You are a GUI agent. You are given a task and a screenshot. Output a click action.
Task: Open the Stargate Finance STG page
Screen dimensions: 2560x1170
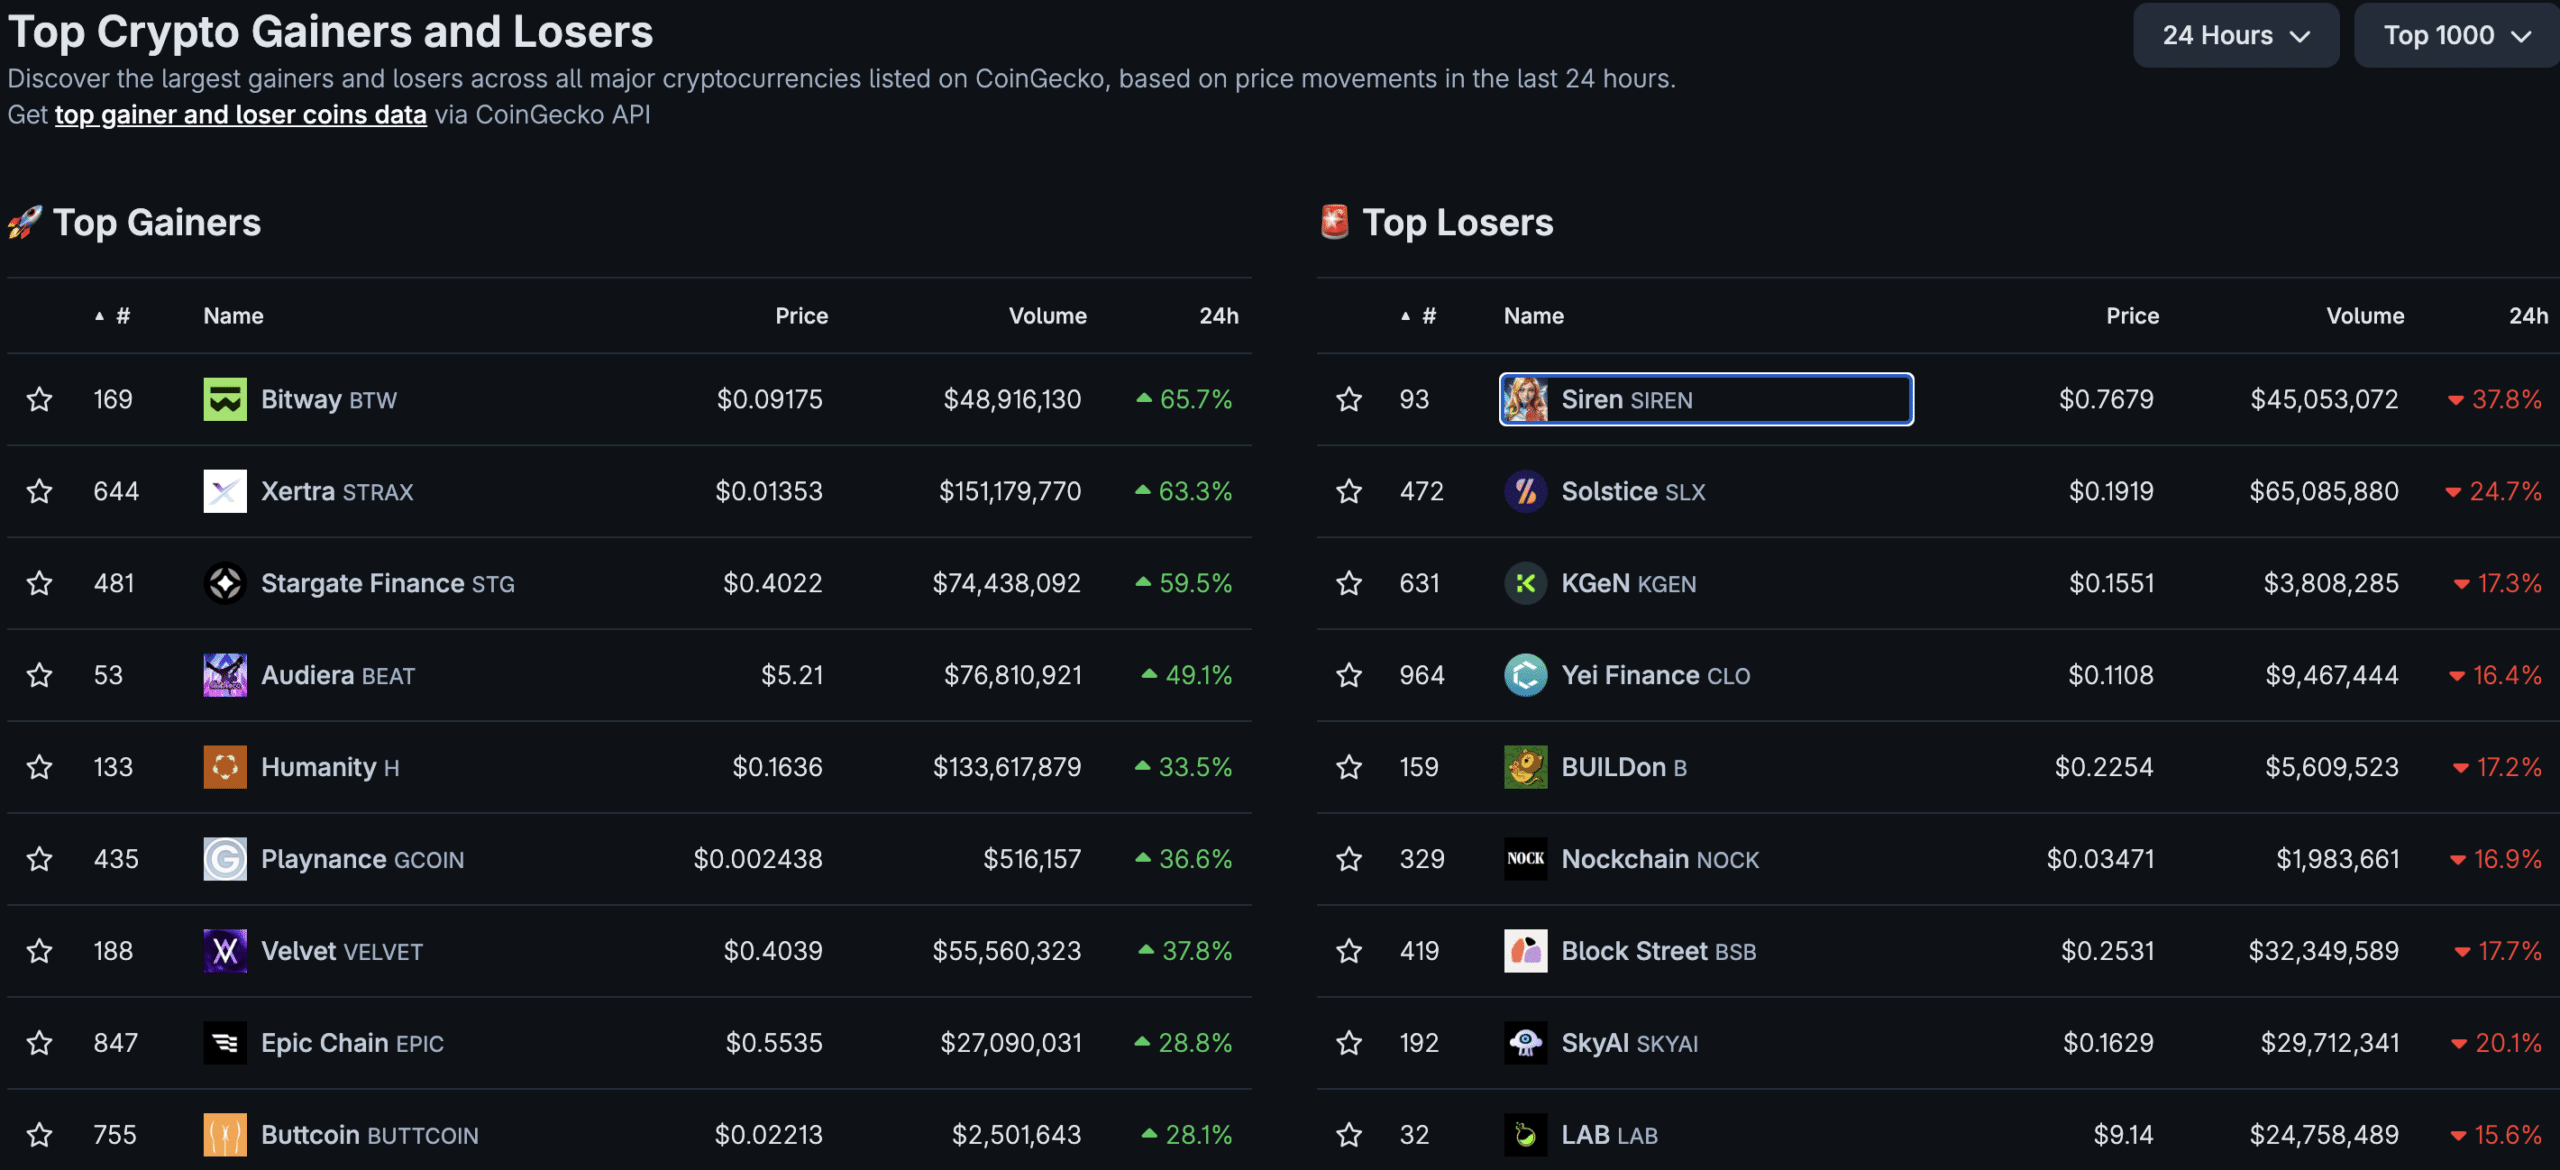388,584
